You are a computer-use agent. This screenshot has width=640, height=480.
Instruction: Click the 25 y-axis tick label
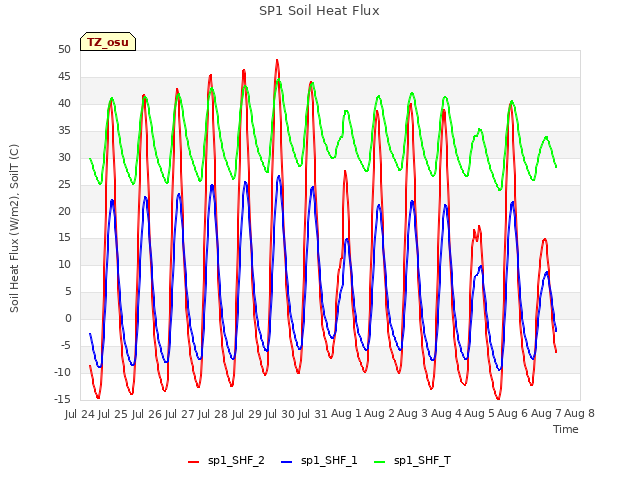coord(64,184)
